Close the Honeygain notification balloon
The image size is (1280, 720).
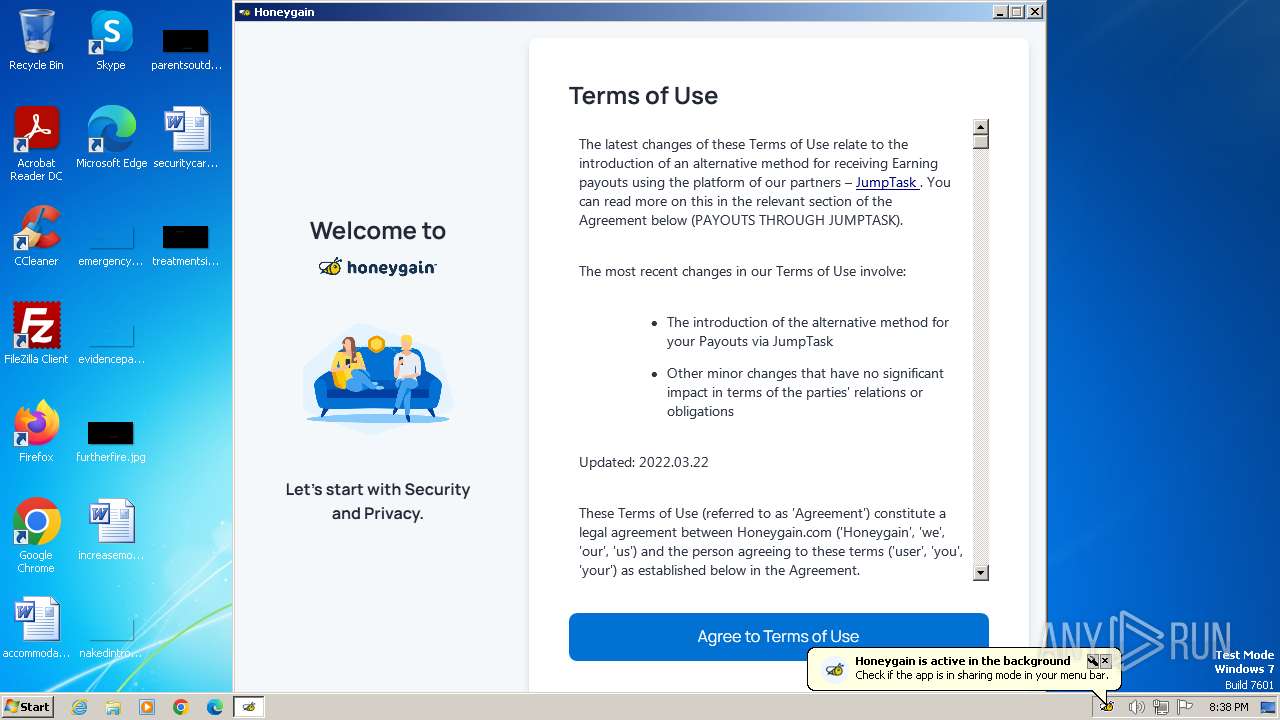point(1105,661)
